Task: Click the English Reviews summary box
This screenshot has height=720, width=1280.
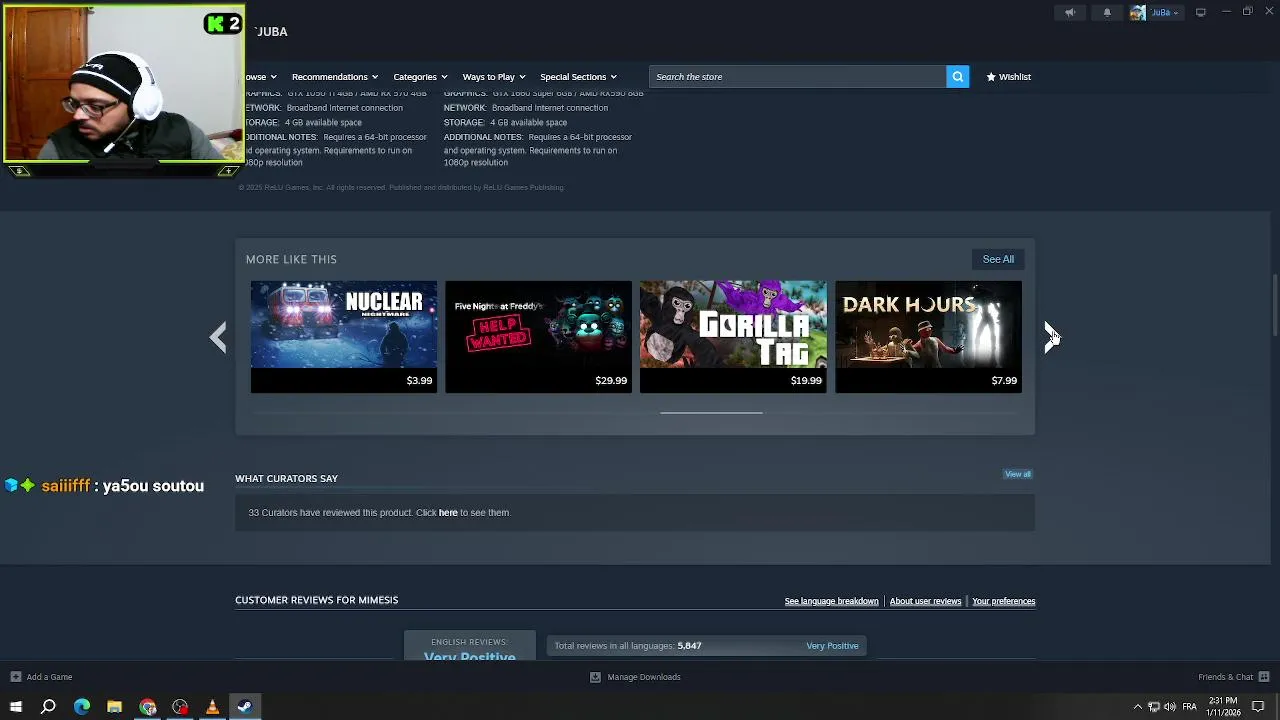Action: [469, 646]
